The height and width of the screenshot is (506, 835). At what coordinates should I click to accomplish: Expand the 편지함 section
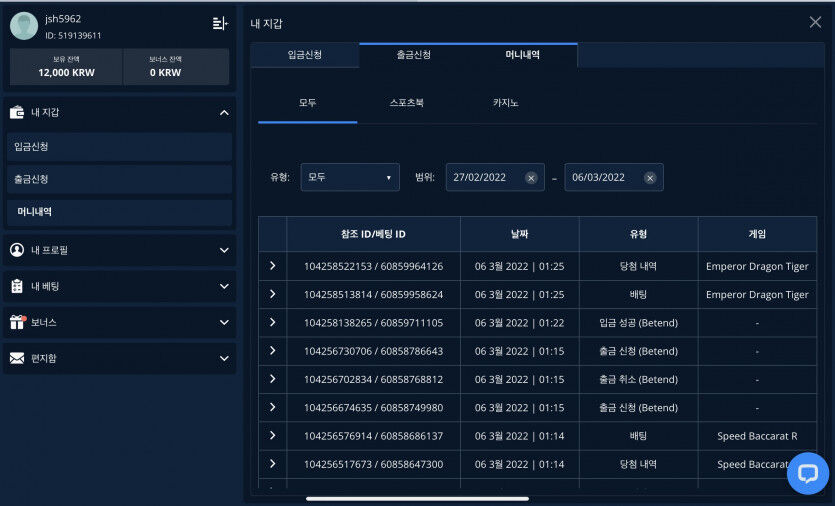coord(224,358)
